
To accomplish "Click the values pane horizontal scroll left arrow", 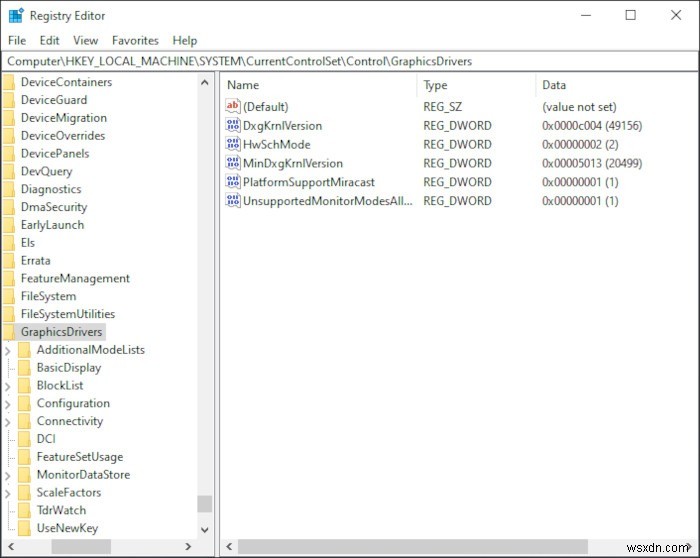I will (229, 546).
